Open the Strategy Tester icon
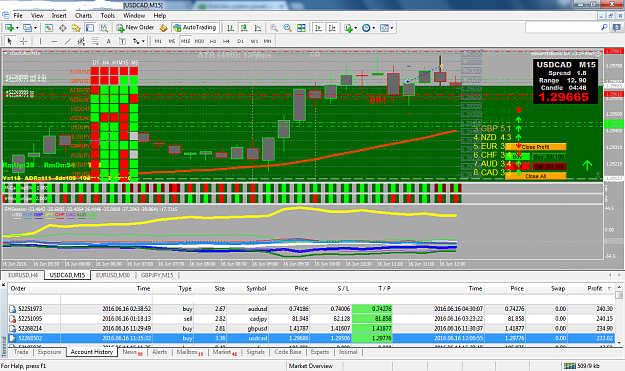 [x=104, y=28]
